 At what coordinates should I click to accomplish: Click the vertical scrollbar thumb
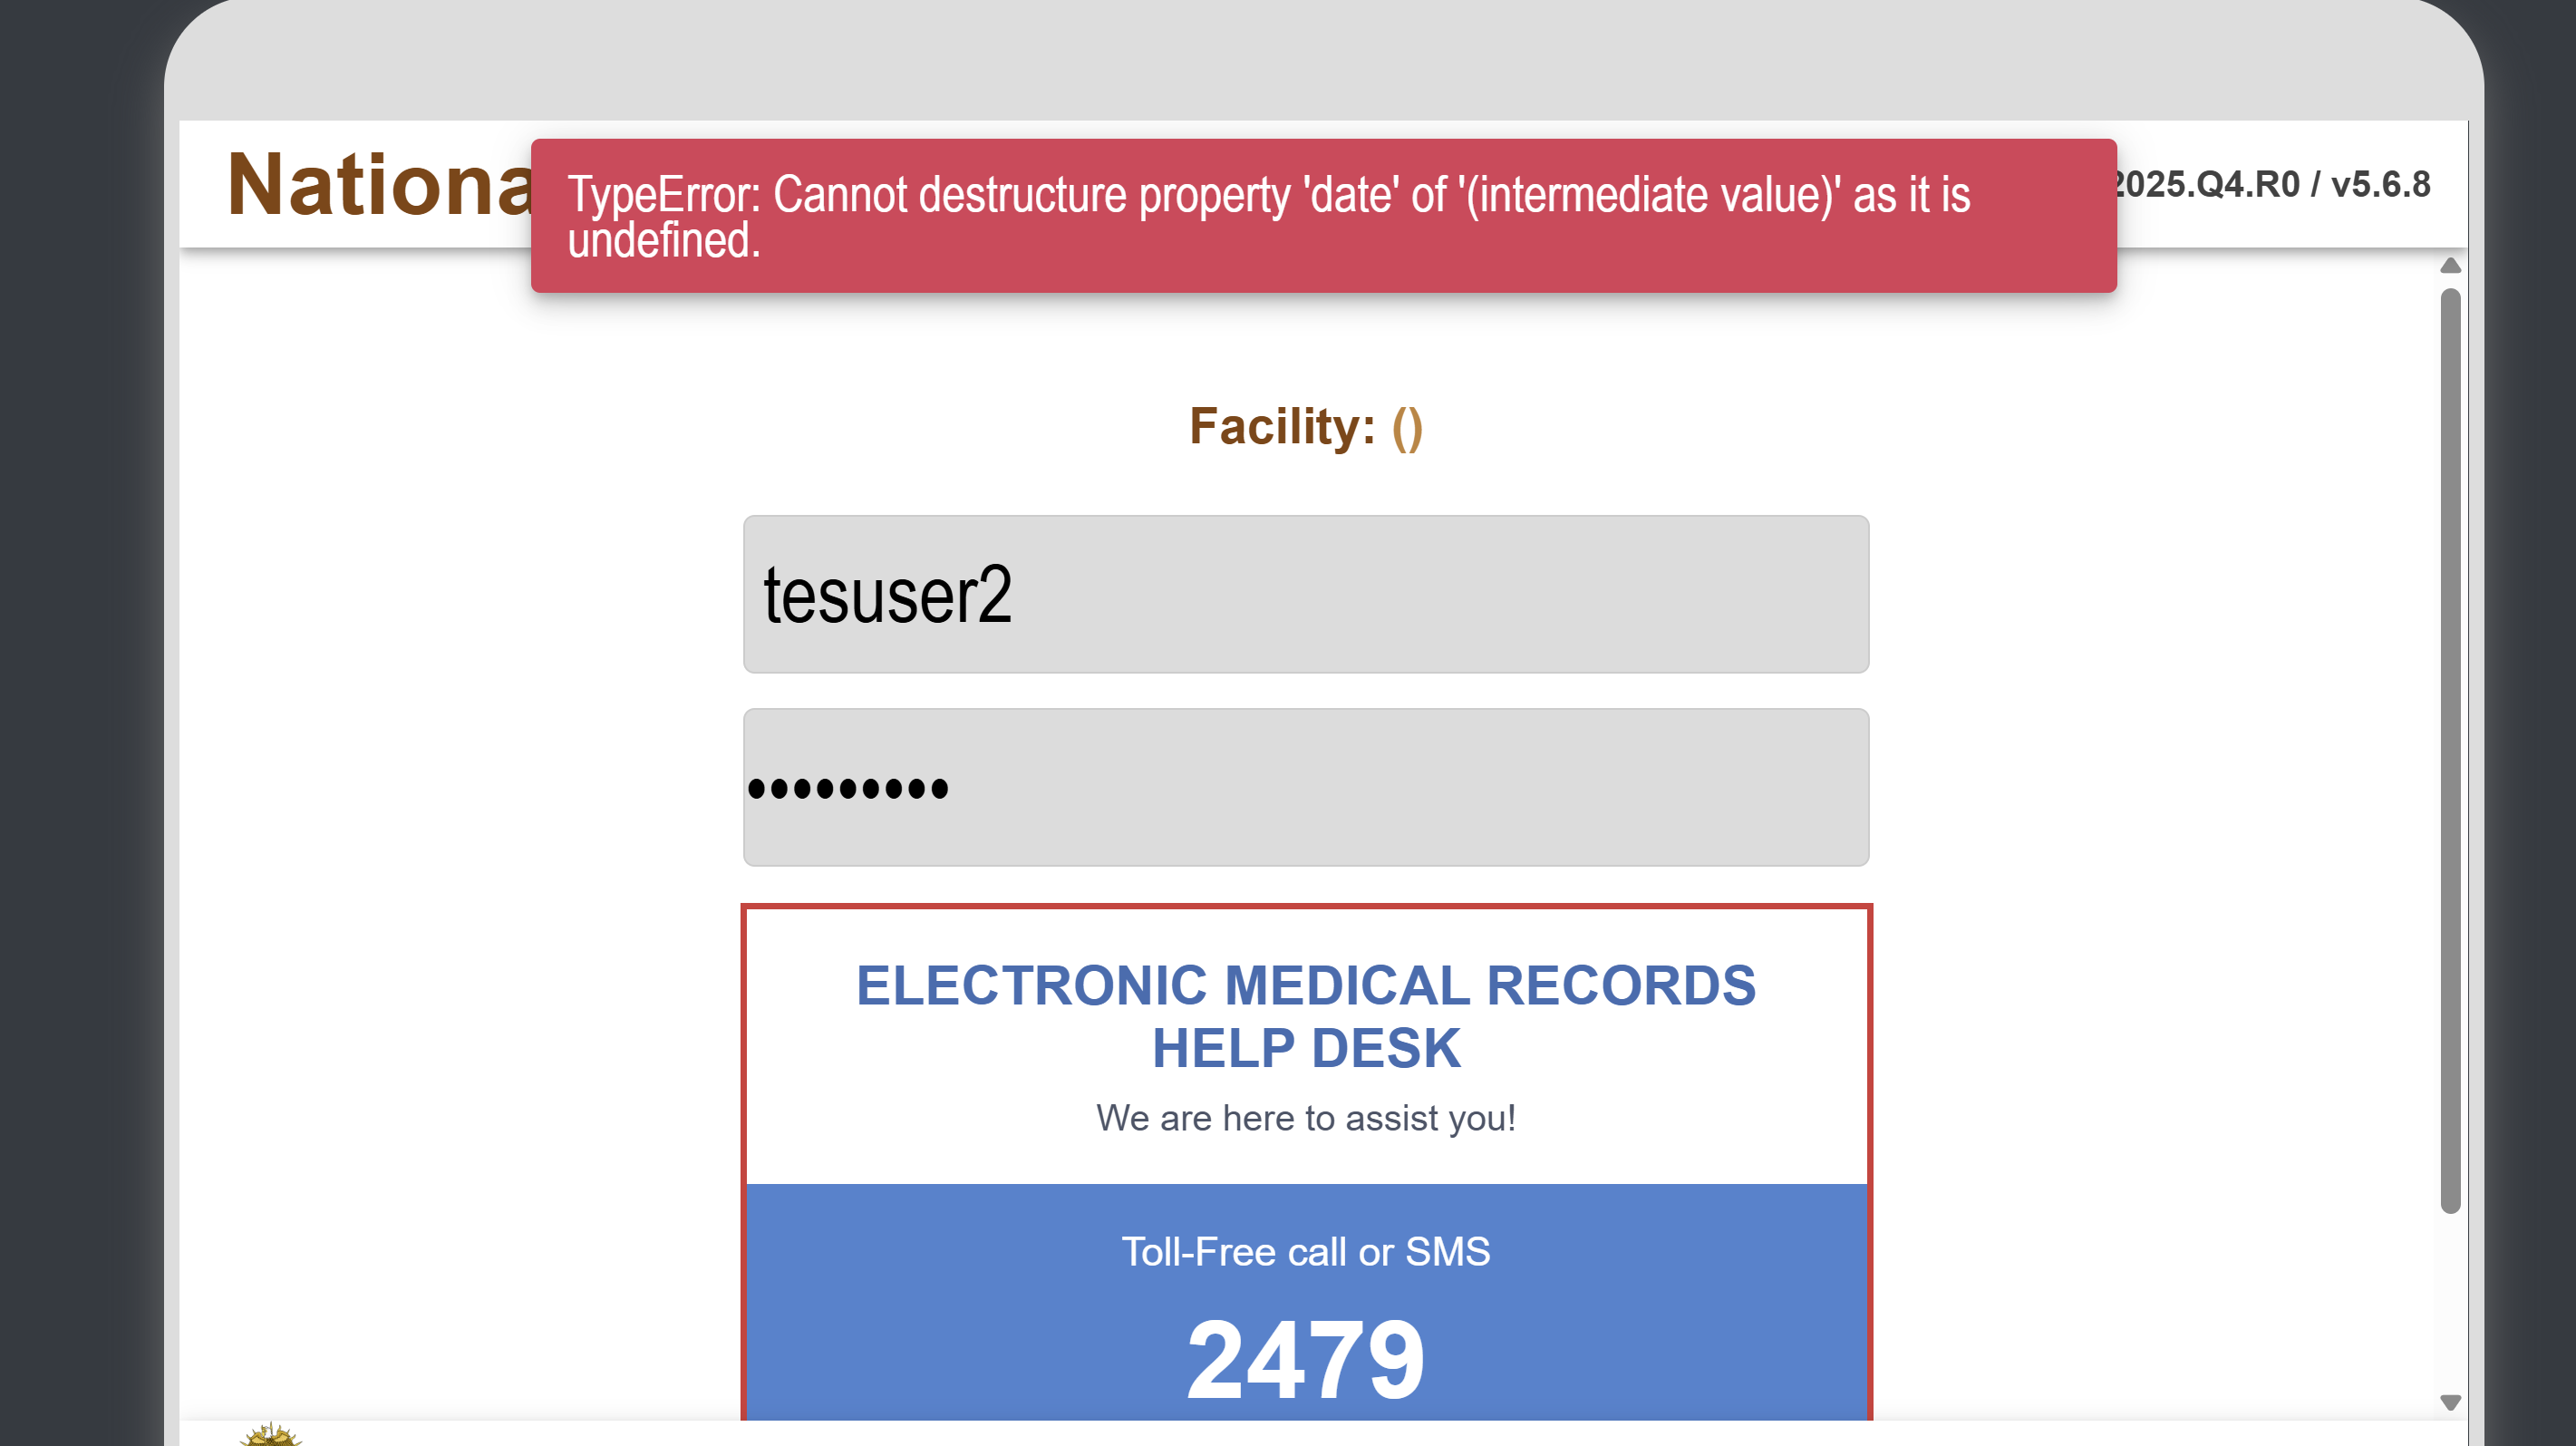pyautogui.click(x=2450, y=750)
